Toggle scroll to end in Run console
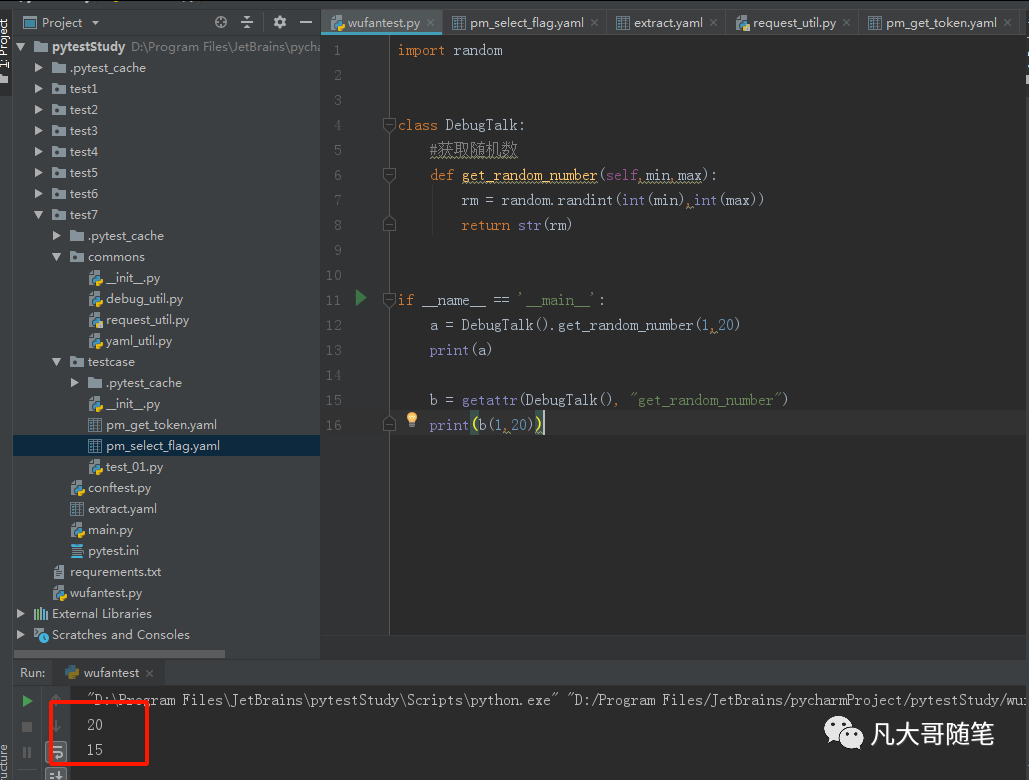Viewport: 1029px width, 780px height. pyautogui.click(x=57, y=774)
